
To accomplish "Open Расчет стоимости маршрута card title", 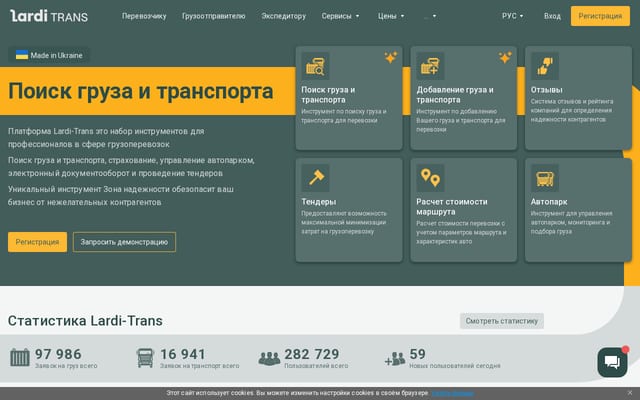I will click(x=452, y=207).
